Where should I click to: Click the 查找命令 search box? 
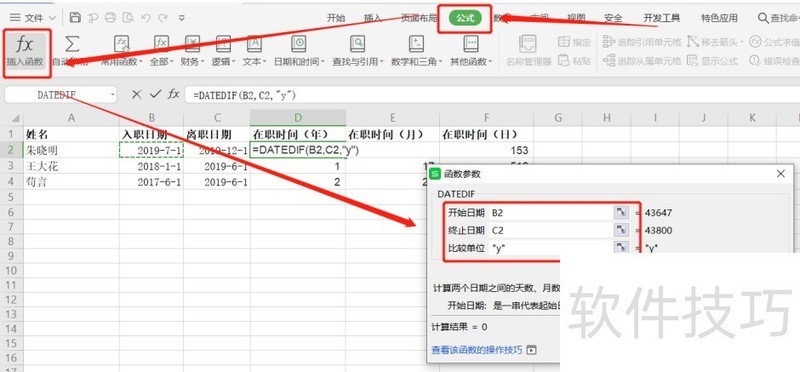(779, 18)
